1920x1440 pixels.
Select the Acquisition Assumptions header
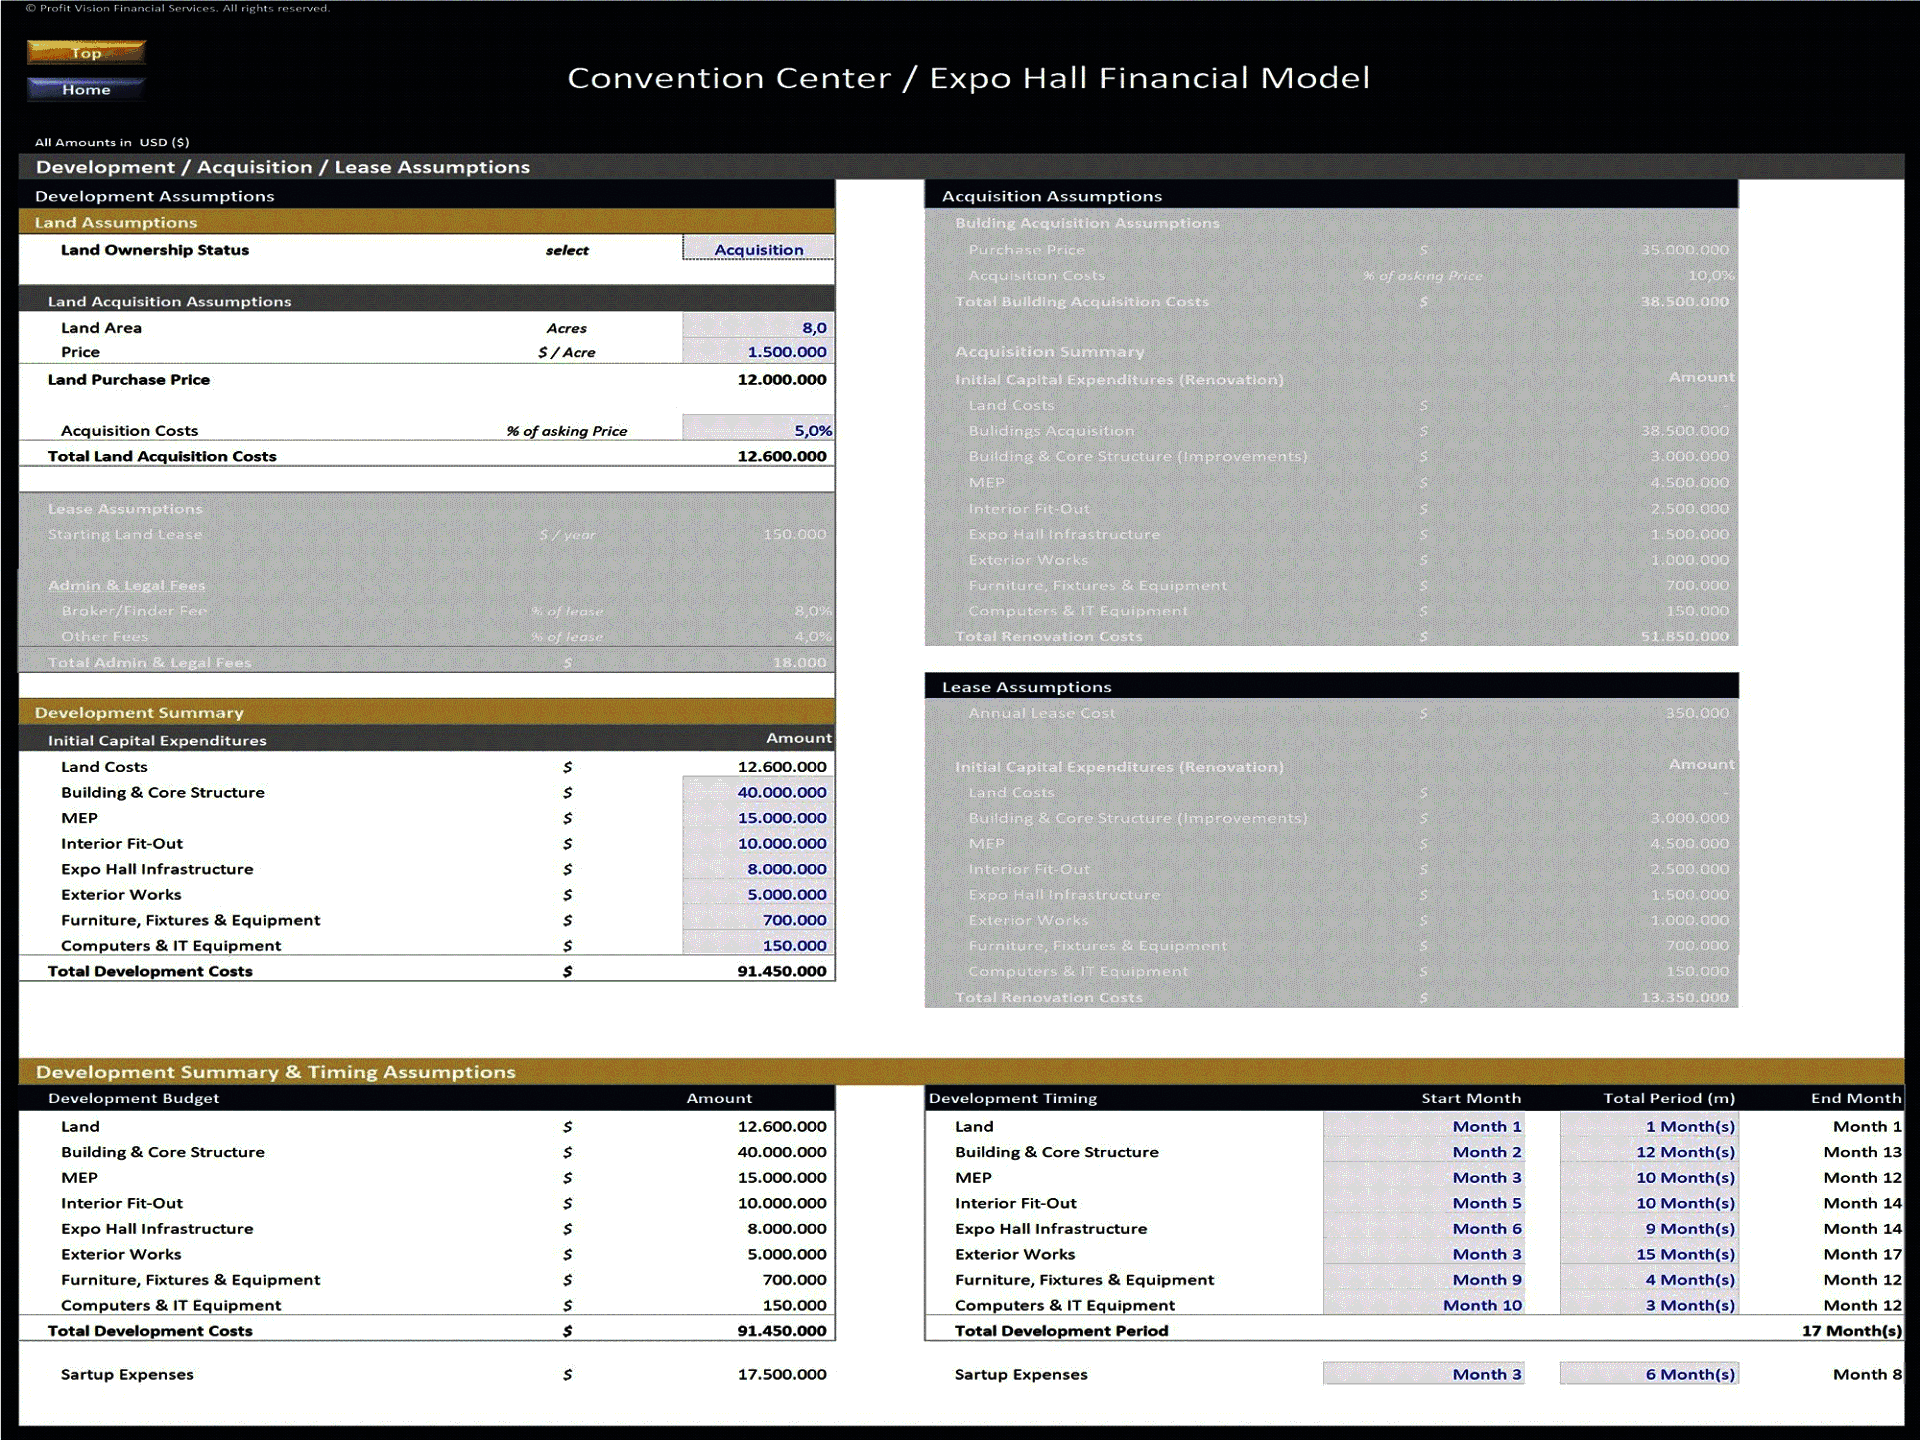click(x=1331, y=195)
